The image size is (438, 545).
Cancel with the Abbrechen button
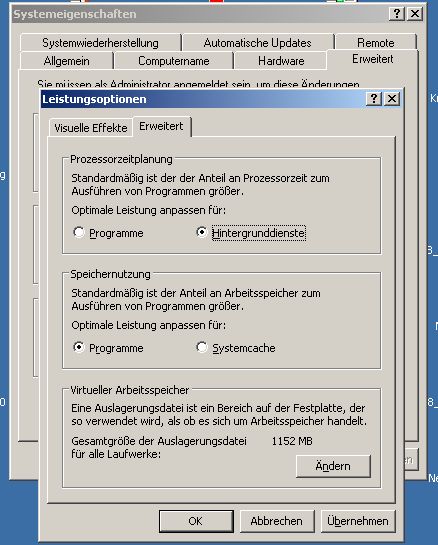coord(277,521)
